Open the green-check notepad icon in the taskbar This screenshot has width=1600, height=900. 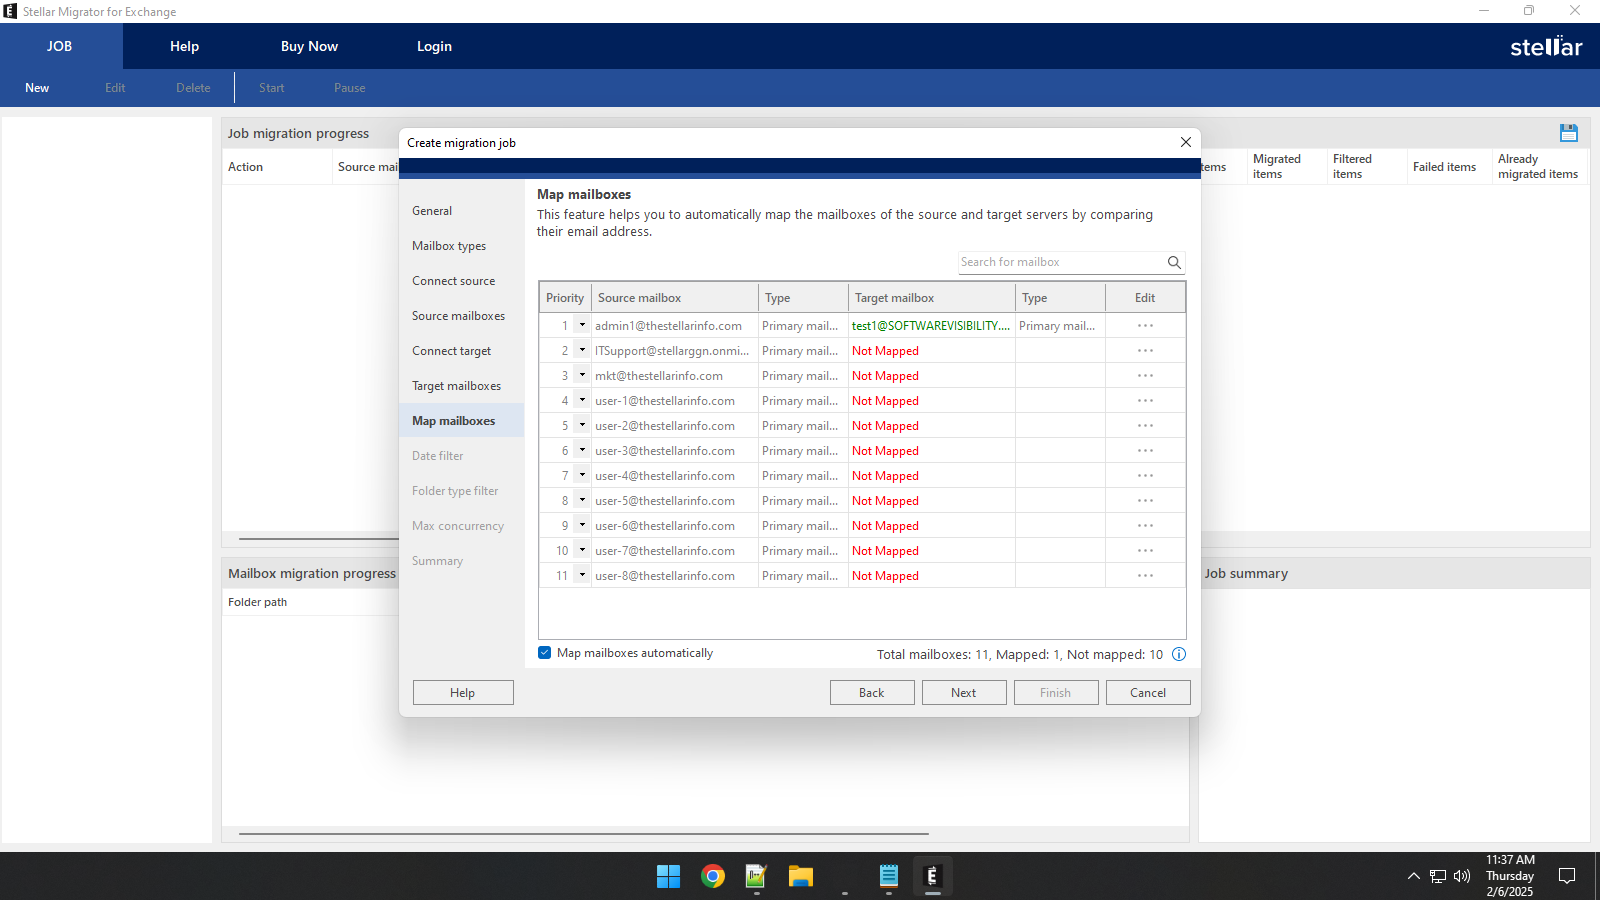756,877
